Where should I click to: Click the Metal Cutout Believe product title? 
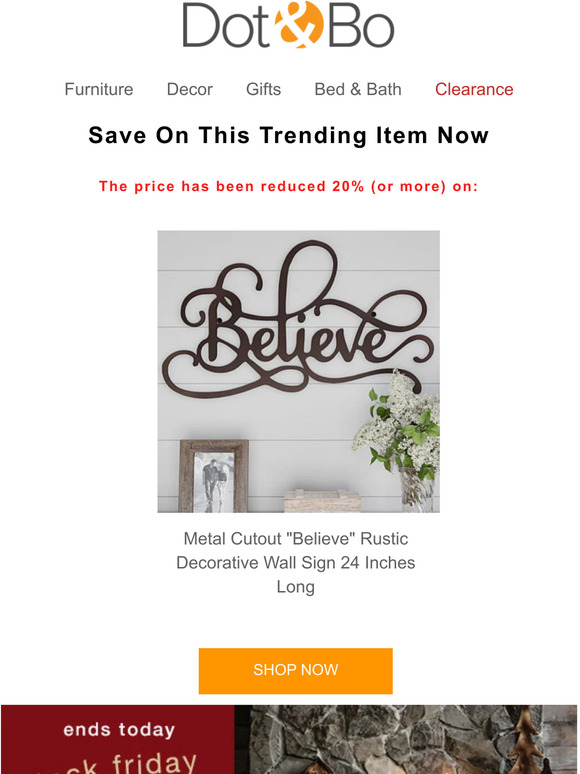pos(296,562)
